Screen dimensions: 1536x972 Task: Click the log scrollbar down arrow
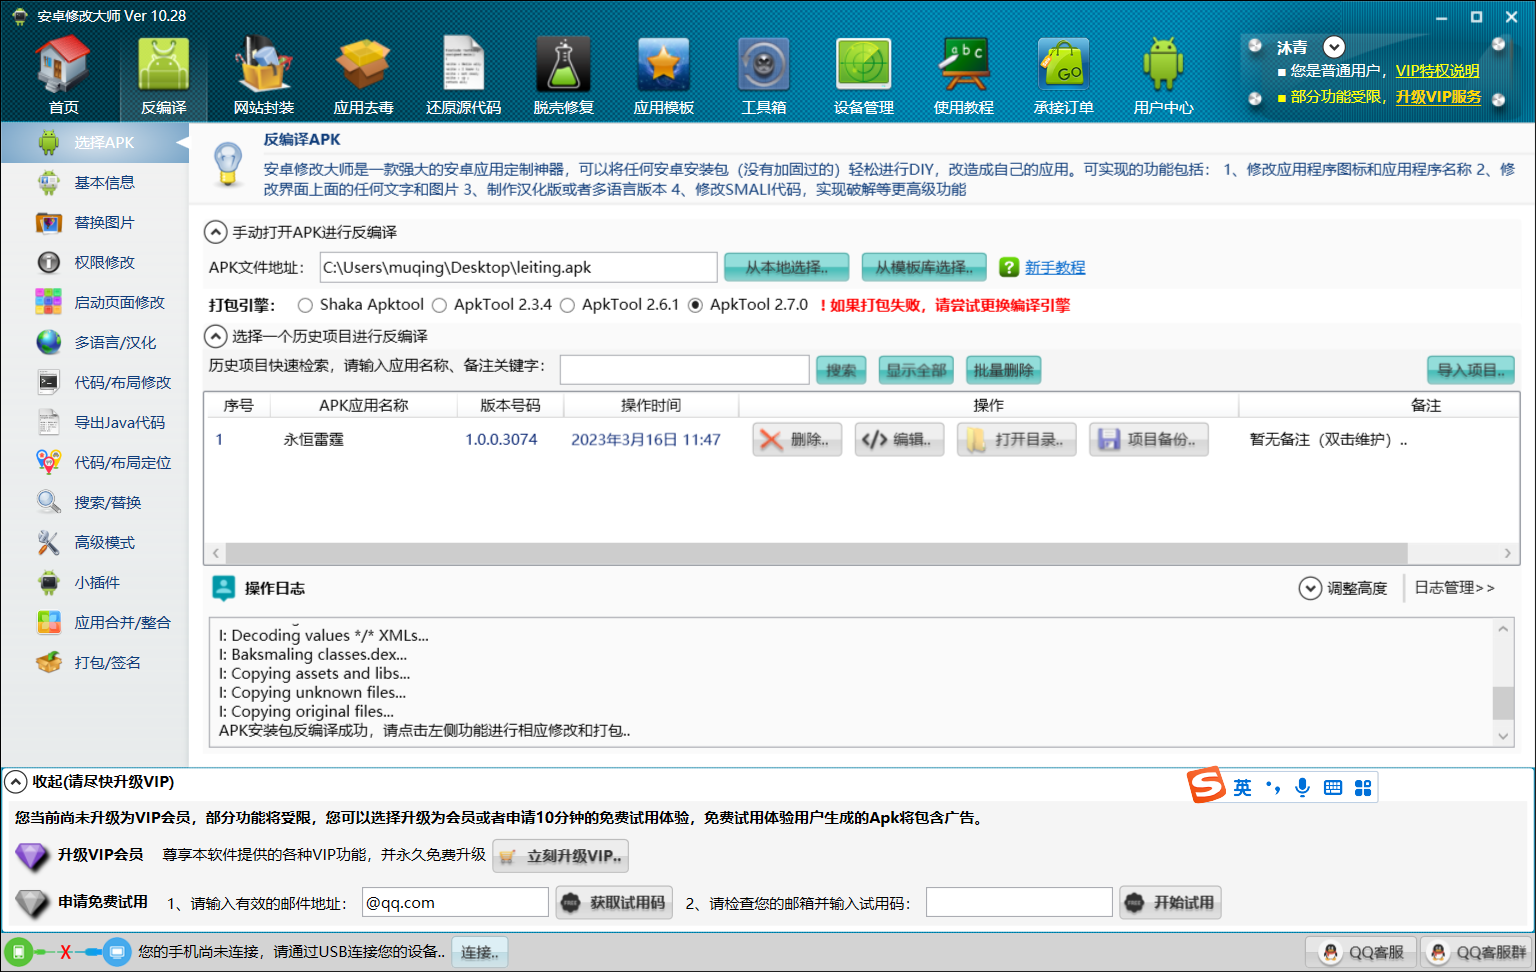(x=1503, y=736)
